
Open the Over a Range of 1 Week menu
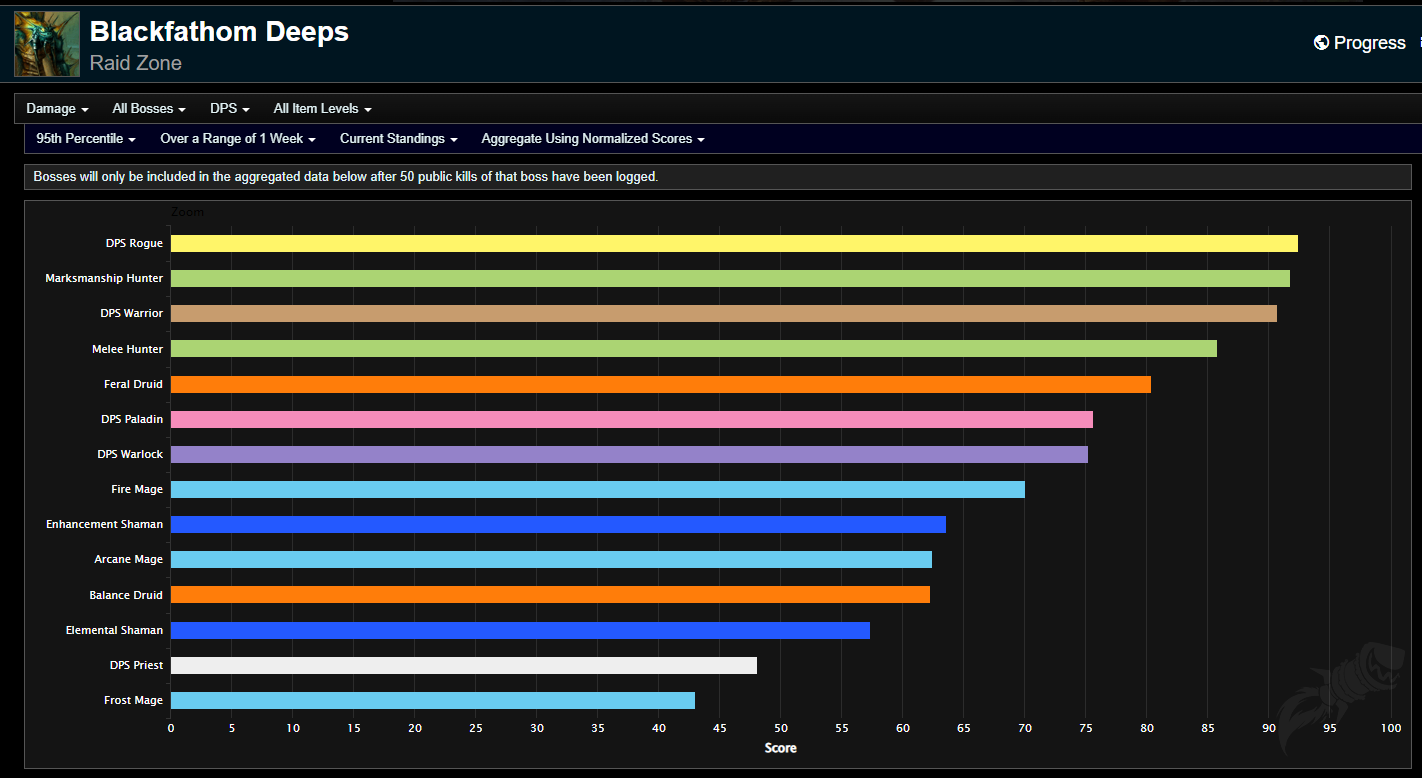click(x=237, y=138)
